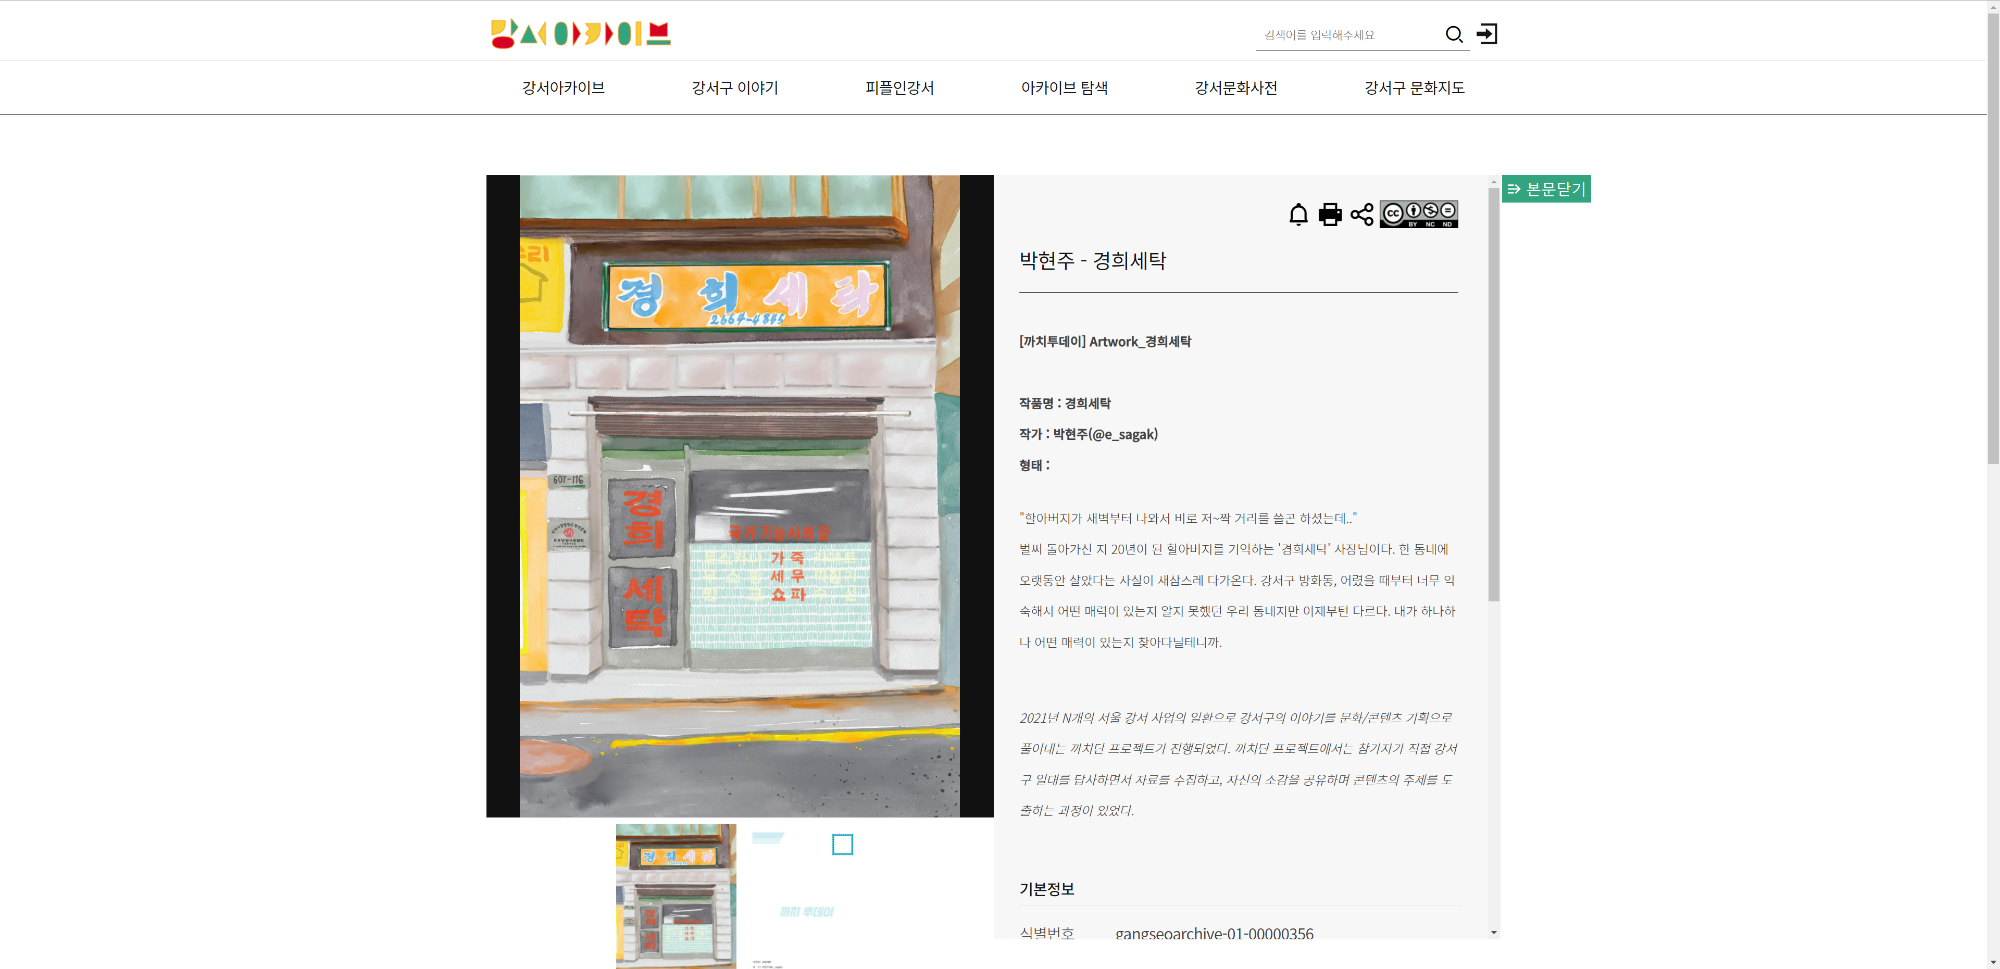Go to 피플인강서 menu
This screenshot has height=969, width=2000.
coord(900,88)
